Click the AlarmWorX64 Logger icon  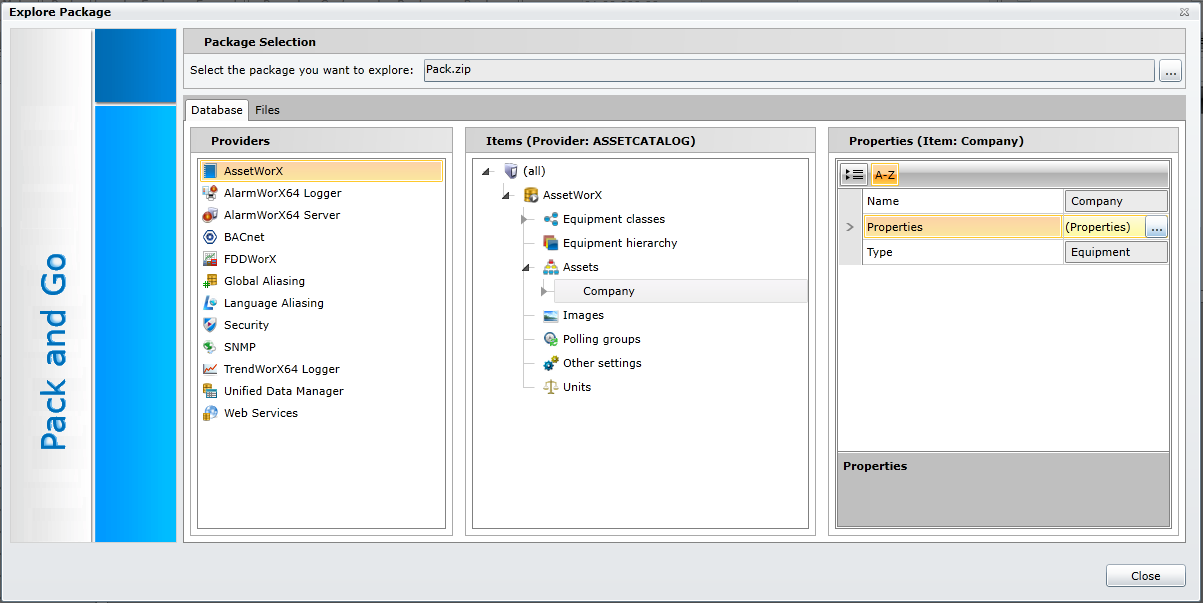pyautogui.click(x=210, y=193)
